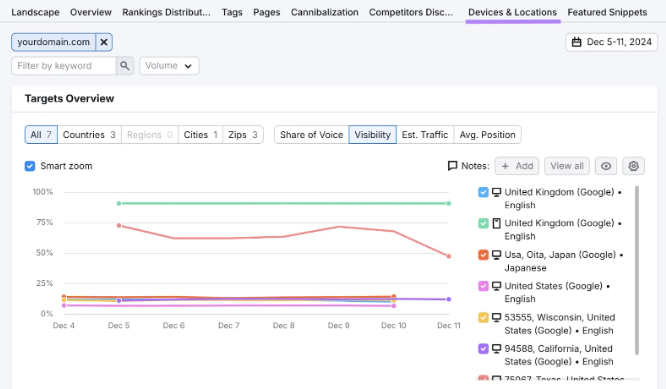
Task: Click the Notes speech bubble icon
Action: [453, 166]
